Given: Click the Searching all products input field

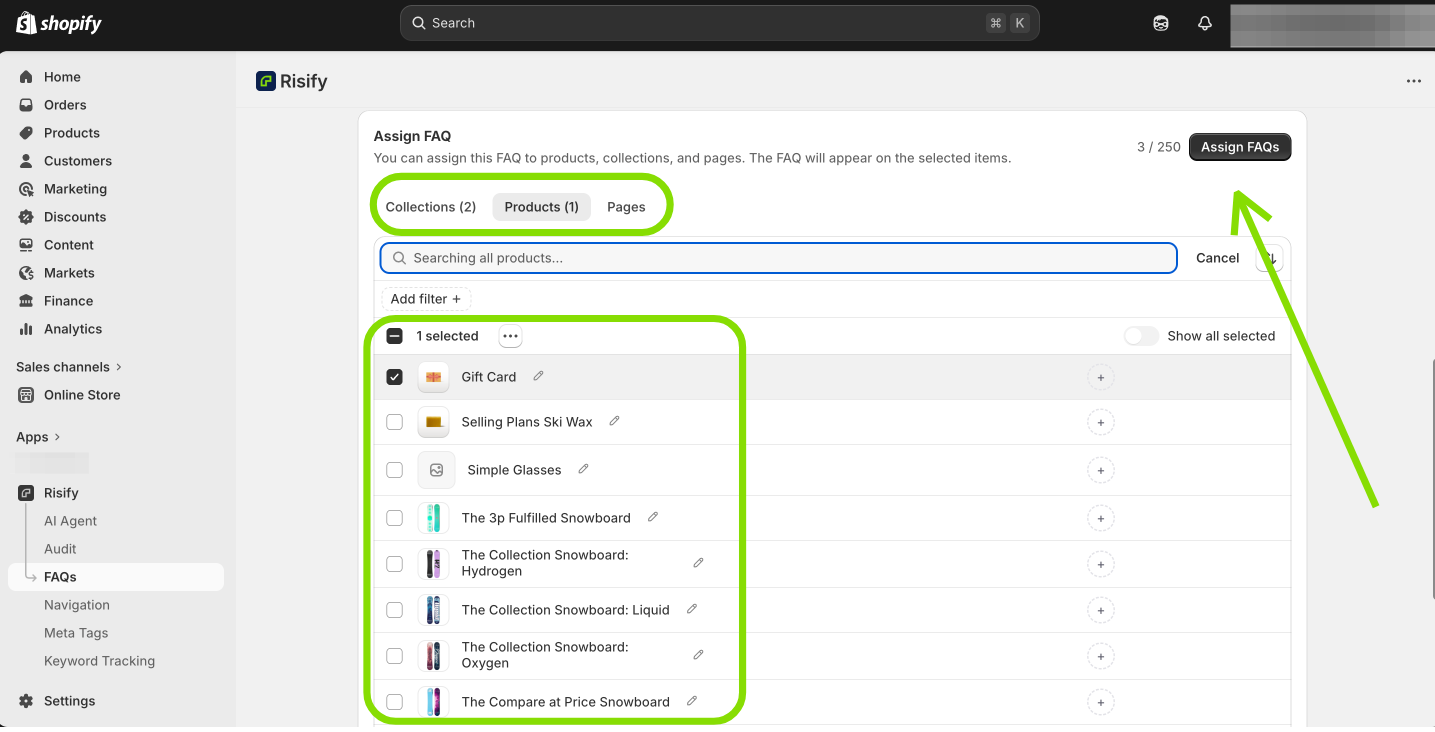Looking at the screenshot, I should [x=778, y=258].
